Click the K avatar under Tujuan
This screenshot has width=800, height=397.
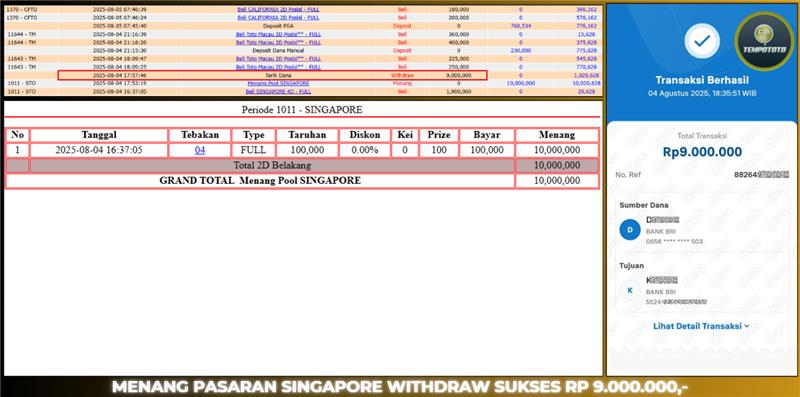point(630,290)
